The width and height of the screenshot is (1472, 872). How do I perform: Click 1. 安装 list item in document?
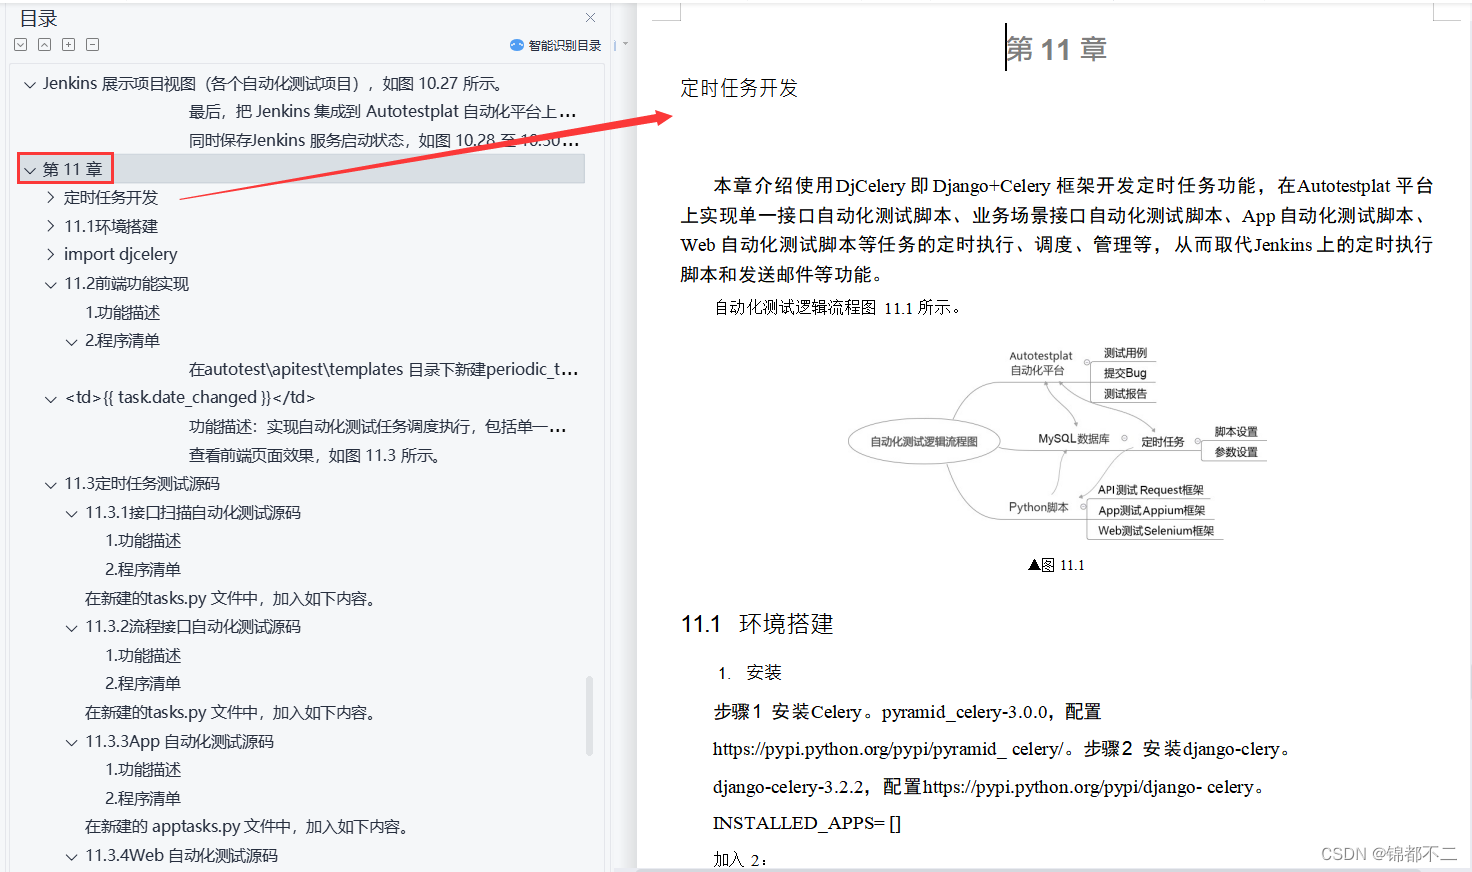(x=750, y=673)
